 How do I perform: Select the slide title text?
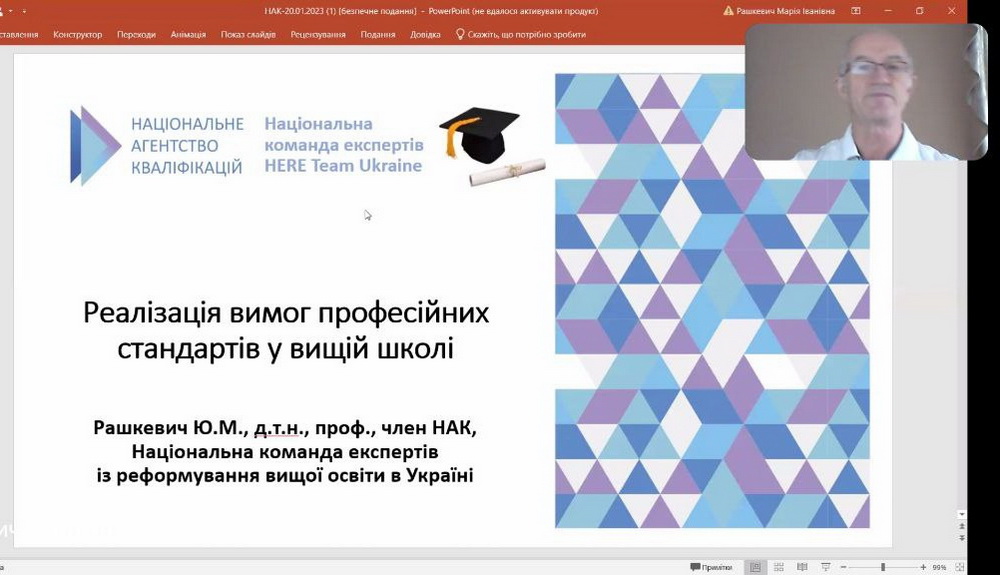286,330
